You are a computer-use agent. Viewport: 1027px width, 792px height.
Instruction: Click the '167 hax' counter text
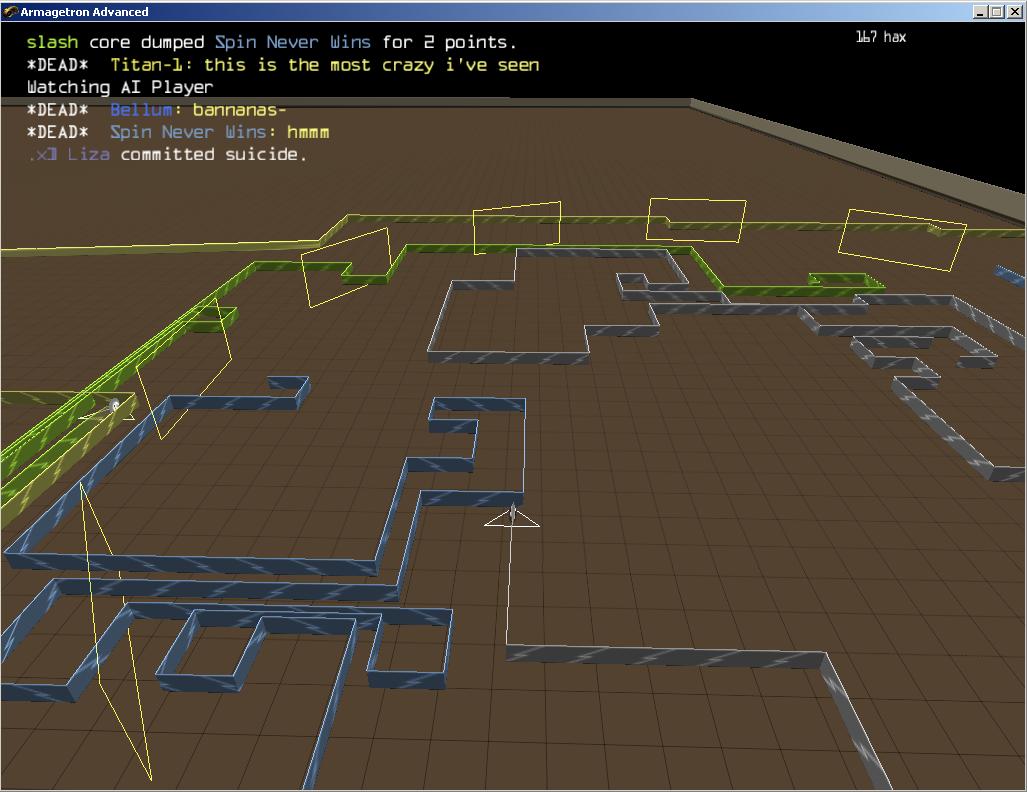881,37
